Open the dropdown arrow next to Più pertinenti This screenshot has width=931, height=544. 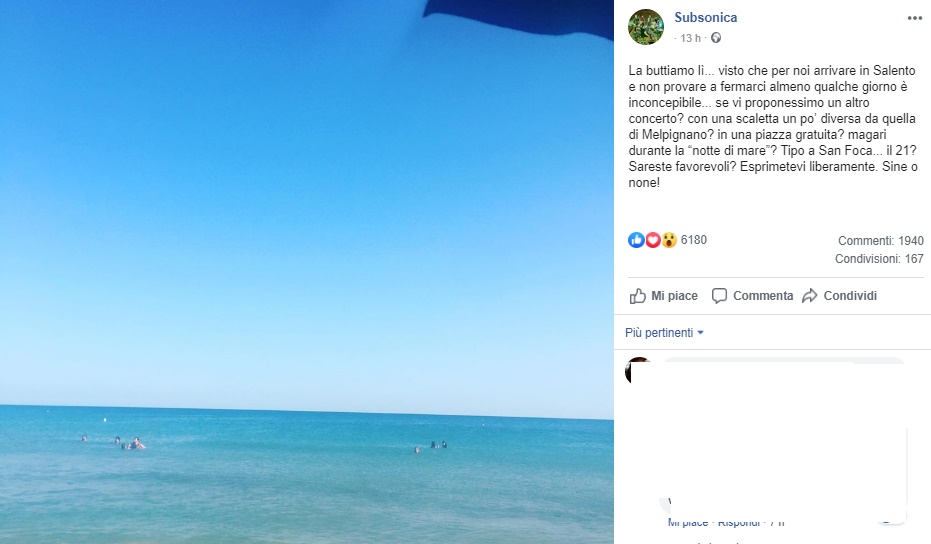coord(700,333)
